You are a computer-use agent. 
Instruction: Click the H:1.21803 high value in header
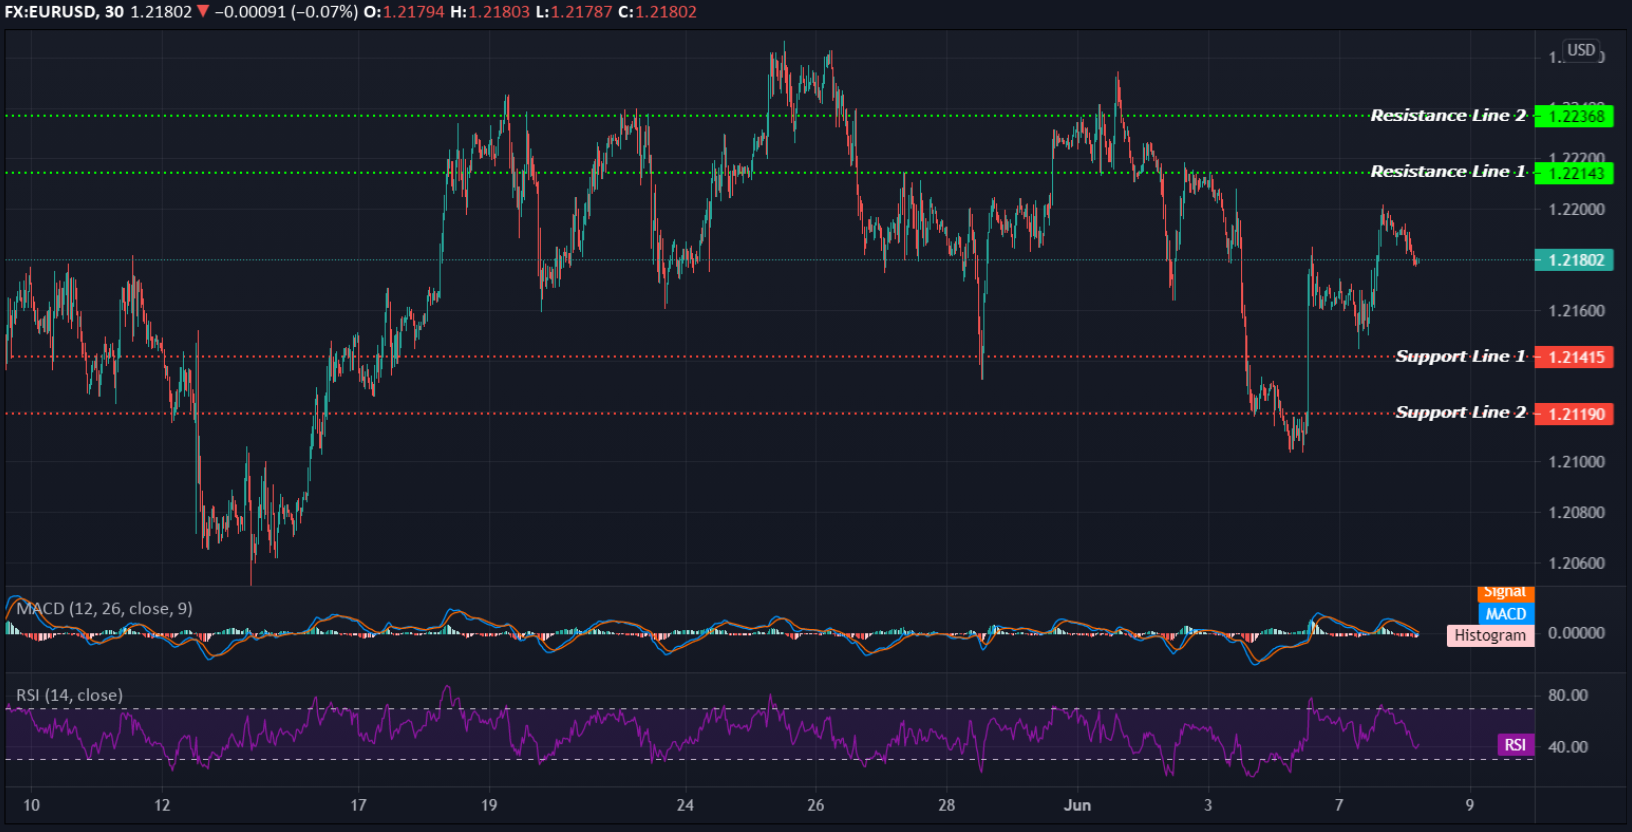[x=490, y=12]
